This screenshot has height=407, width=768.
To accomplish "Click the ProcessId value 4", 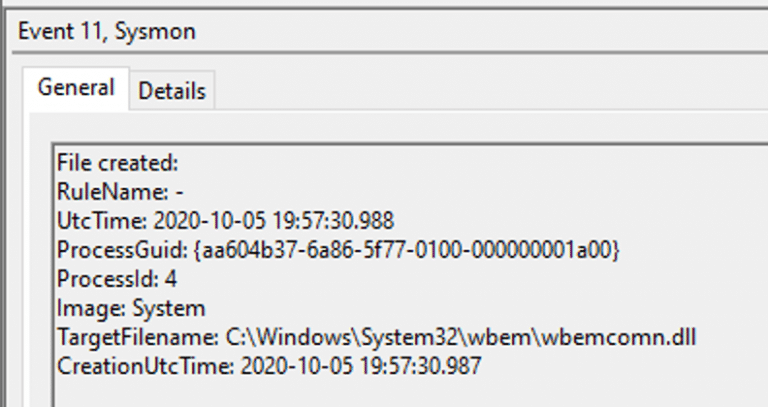I will (x=170, y=279).
